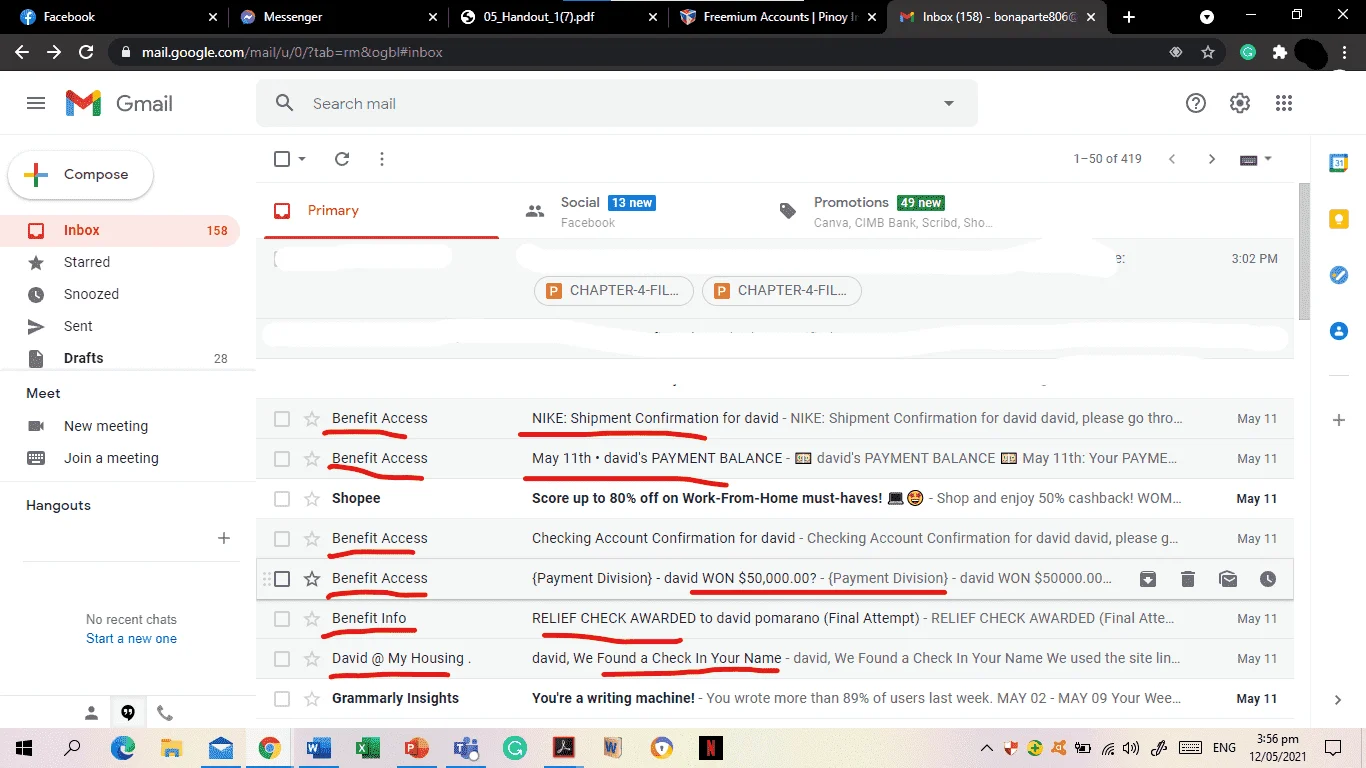Reload the browser page
Screen dimensions: 1366x768
click(x=86, y=52)
